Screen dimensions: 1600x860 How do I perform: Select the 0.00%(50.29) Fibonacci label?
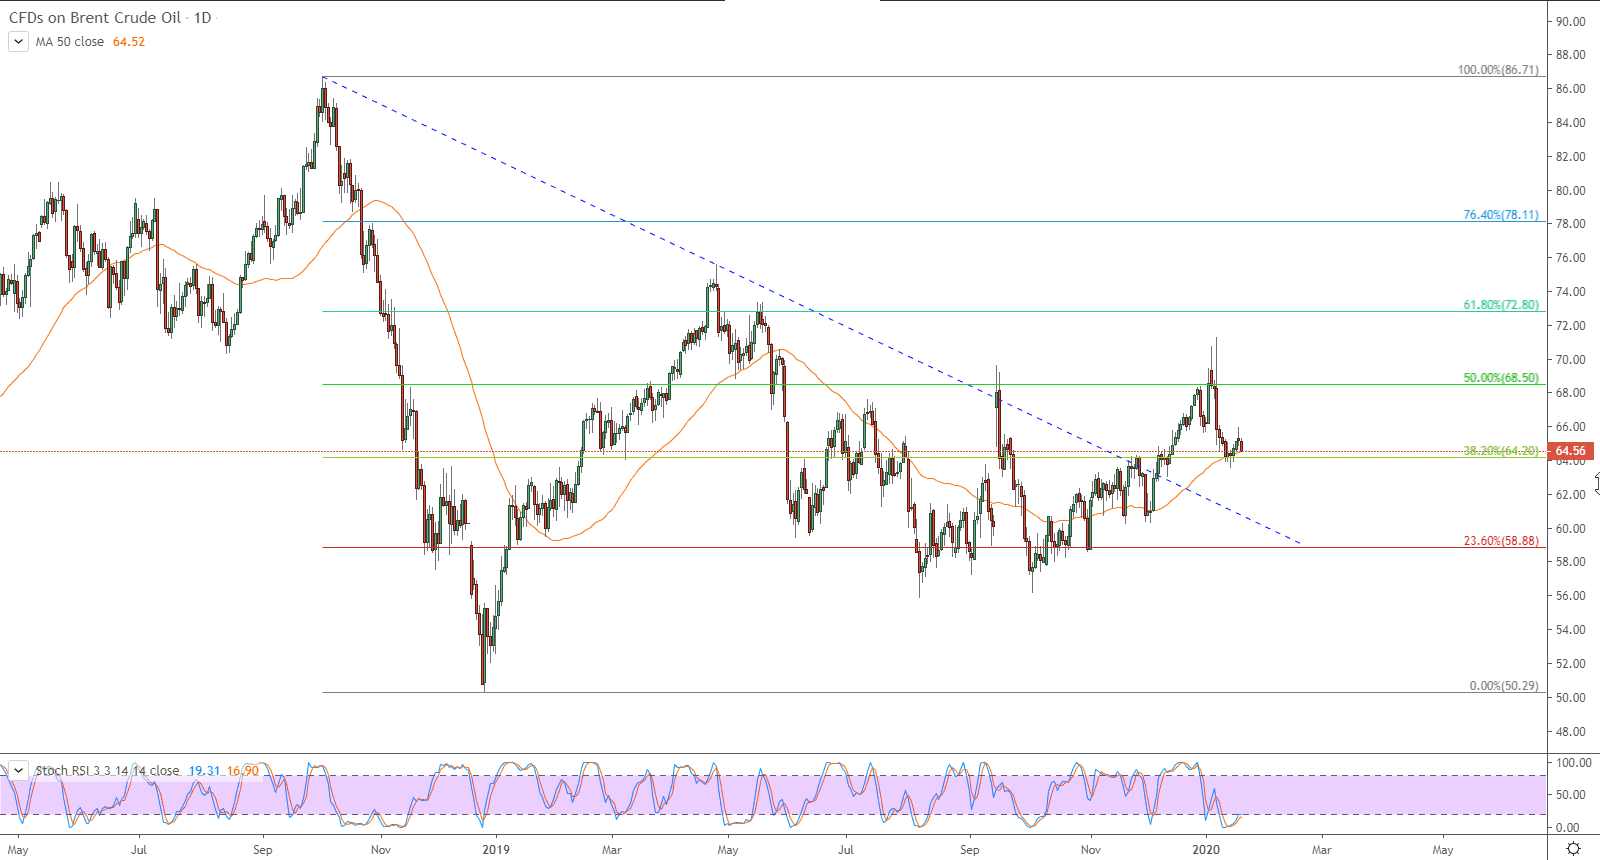1504,686
